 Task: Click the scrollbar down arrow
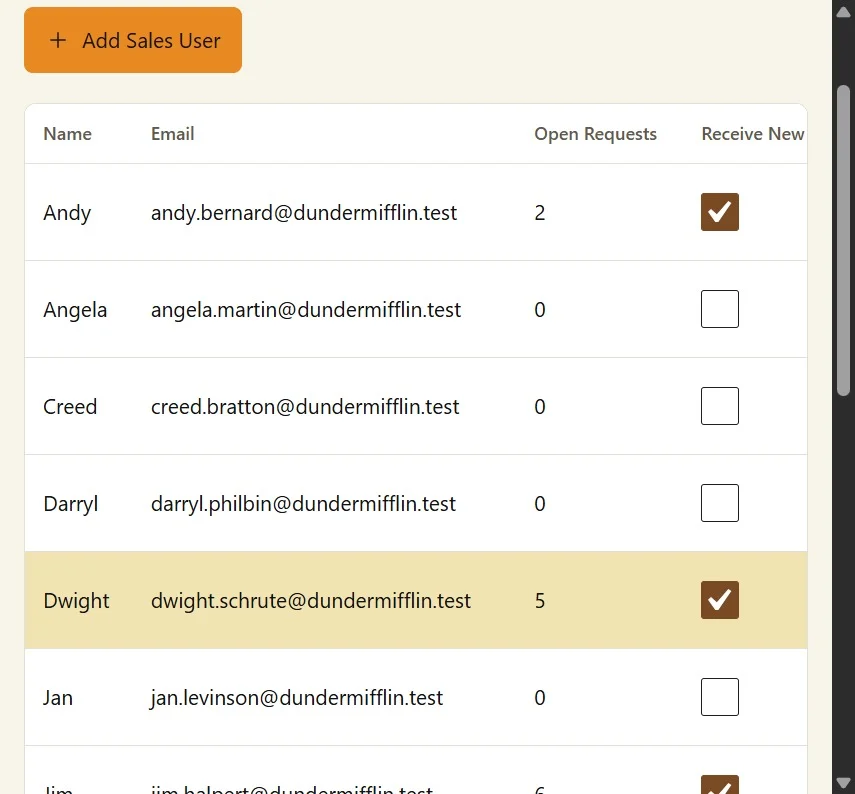coord(844,783)
